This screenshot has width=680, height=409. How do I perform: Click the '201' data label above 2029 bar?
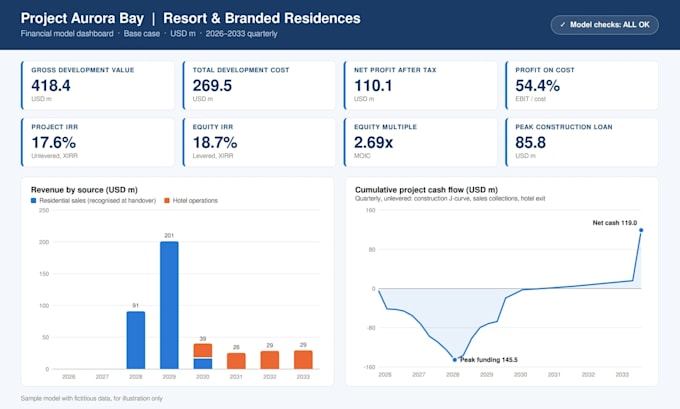tap(169, 236)
